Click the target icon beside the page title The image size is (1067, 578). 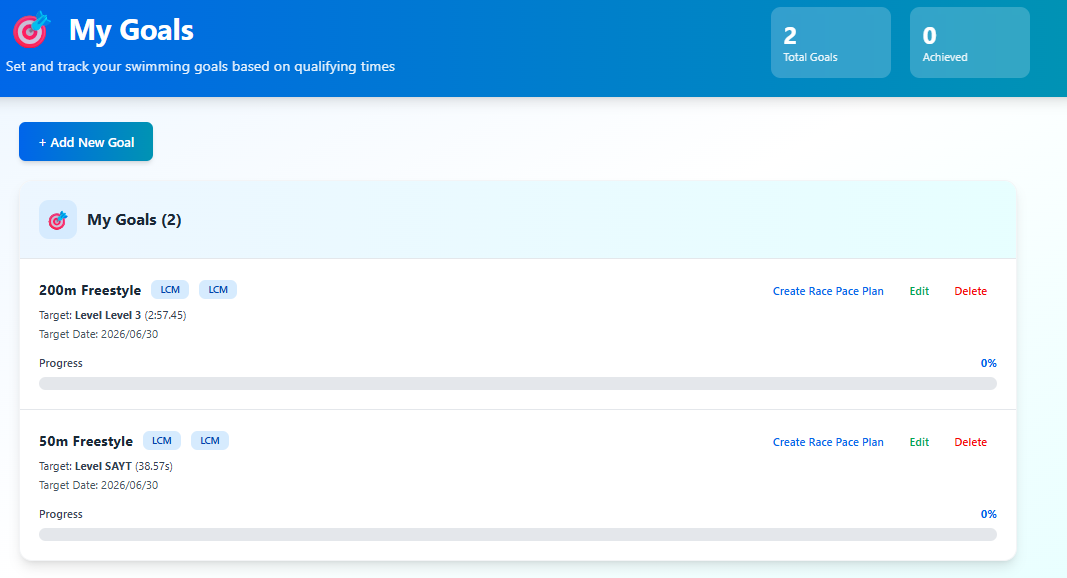[31, 30]
